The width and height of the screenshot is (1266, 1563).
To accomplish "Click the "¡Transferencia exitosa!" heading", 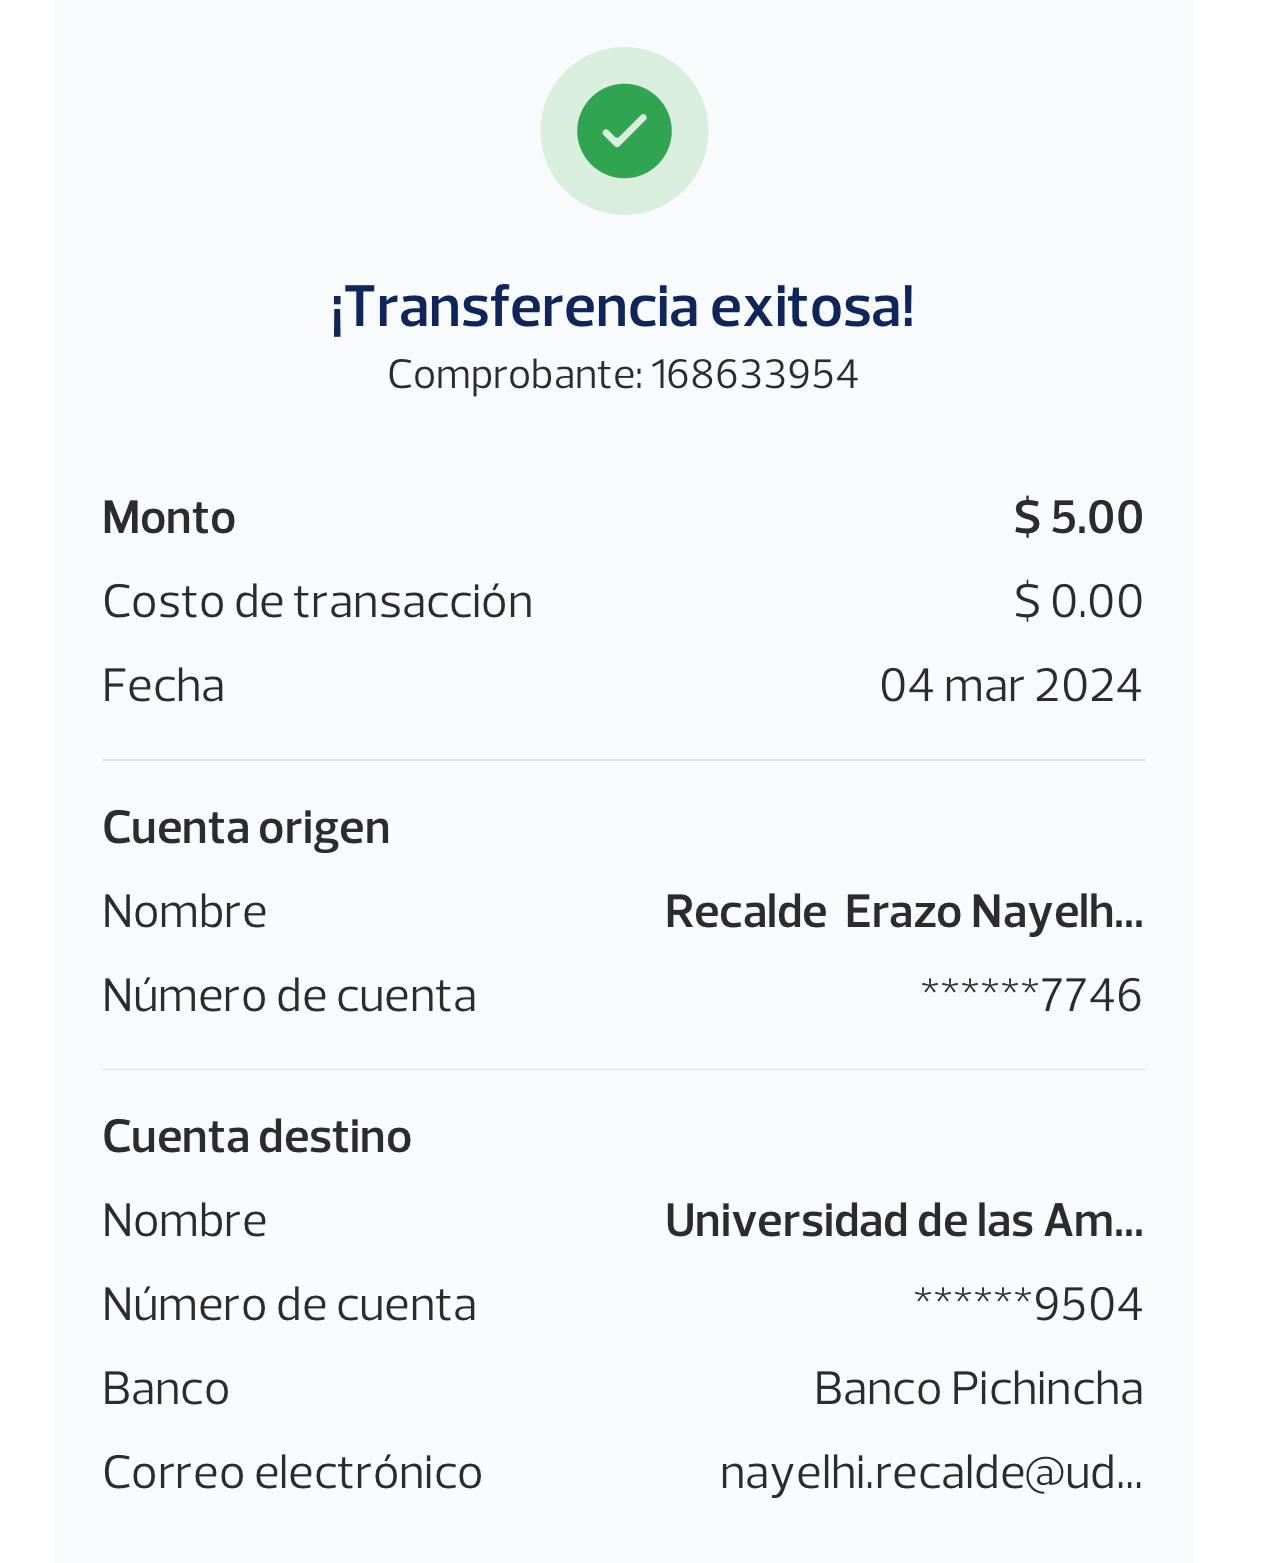I will coord(622,306).
